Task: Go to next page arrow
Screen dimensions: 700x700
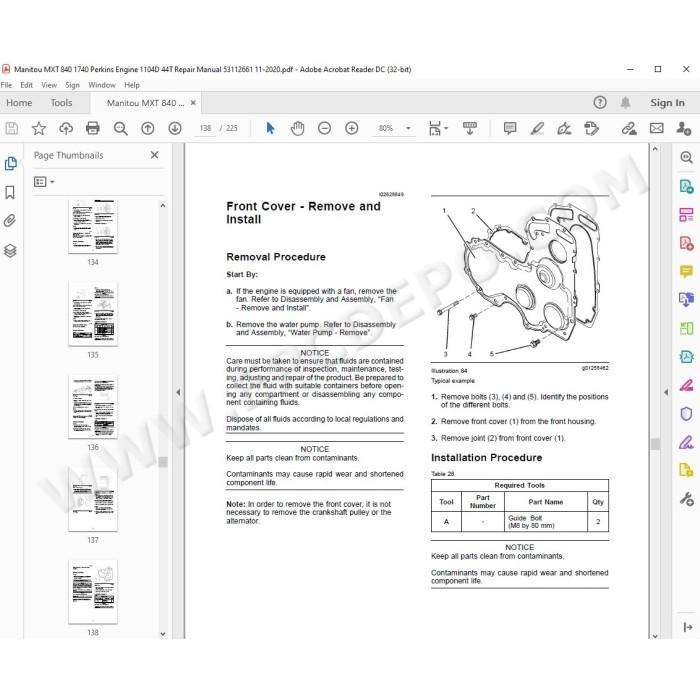Action: [x=175, y=129]
